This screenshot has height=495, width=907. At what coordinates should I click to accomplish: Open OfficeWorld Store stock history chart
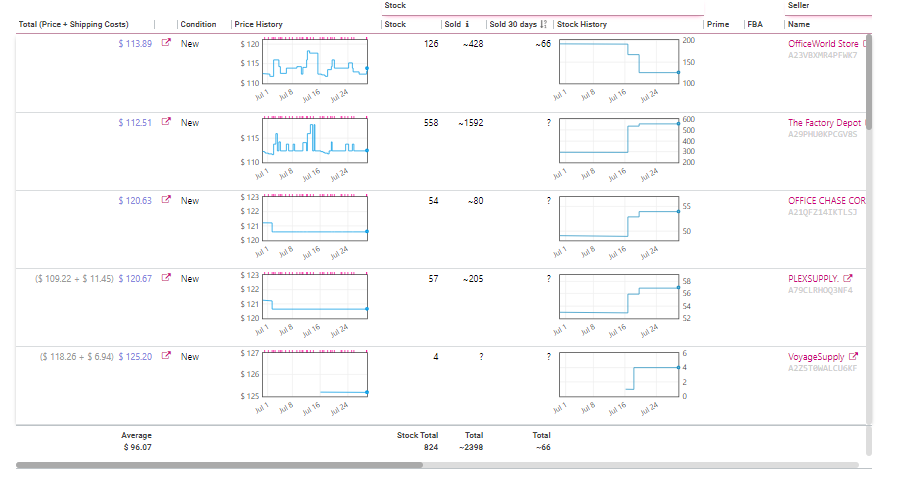619,61
